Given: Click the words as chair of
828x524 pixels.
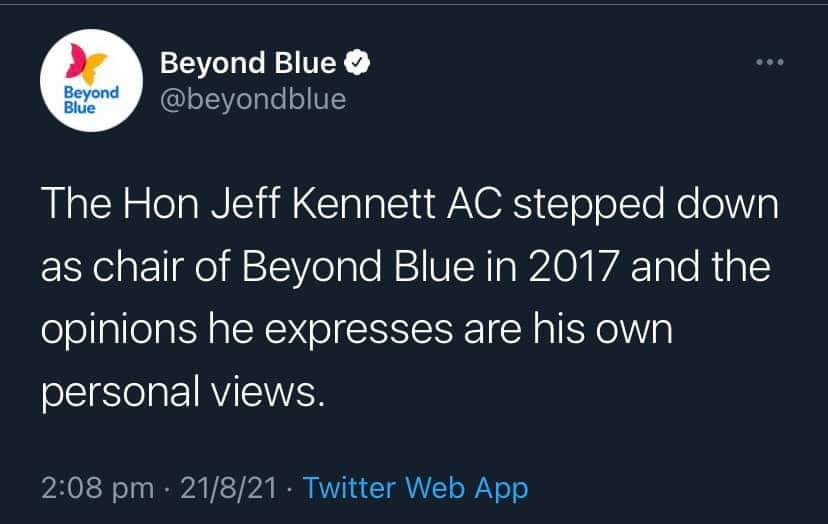Looking at the screenshot, I should coord(136,266).
